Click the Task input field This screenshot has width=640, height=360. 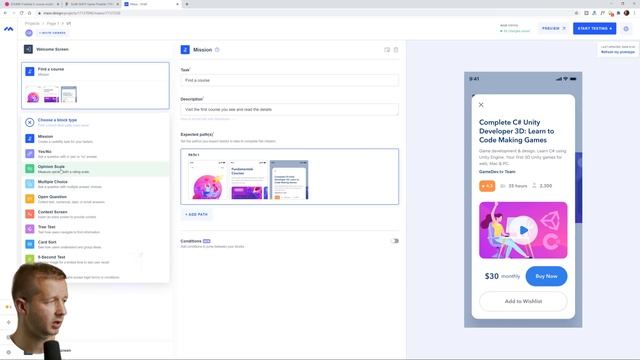pyautogui.click(x=289, y=80)
